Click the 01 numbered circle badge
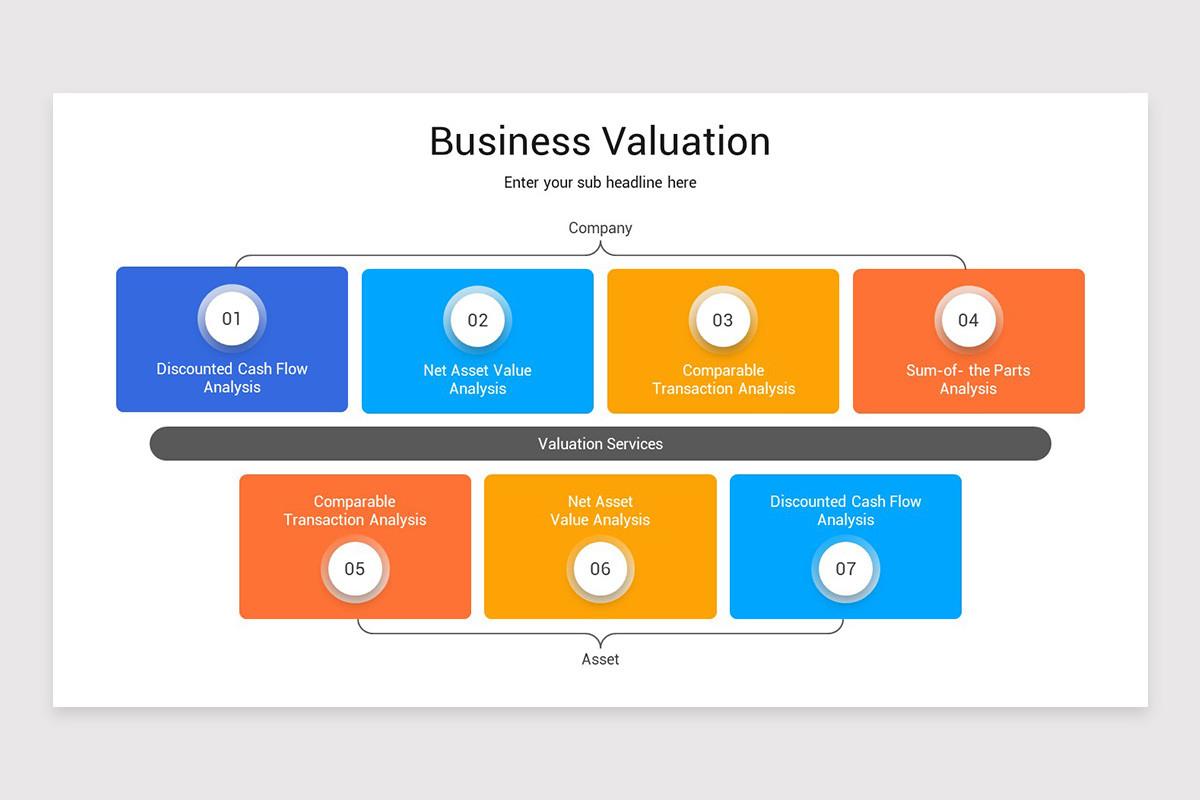This screenshot has height=800, width=1200. [x=232, y=319]
